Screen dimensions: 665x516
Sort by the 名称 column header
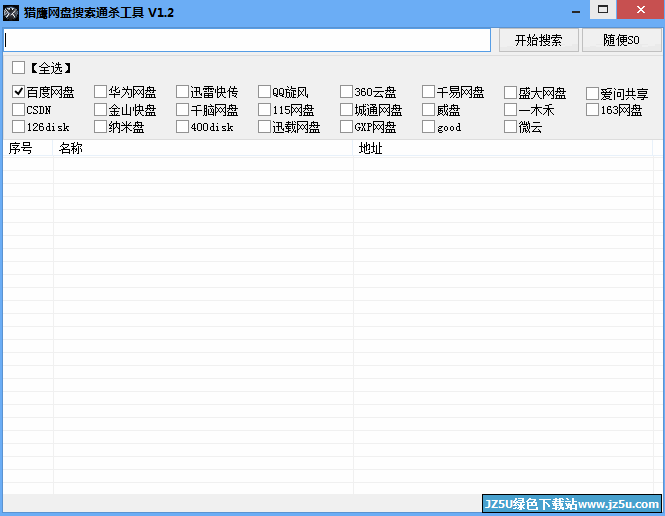[203, 148]
